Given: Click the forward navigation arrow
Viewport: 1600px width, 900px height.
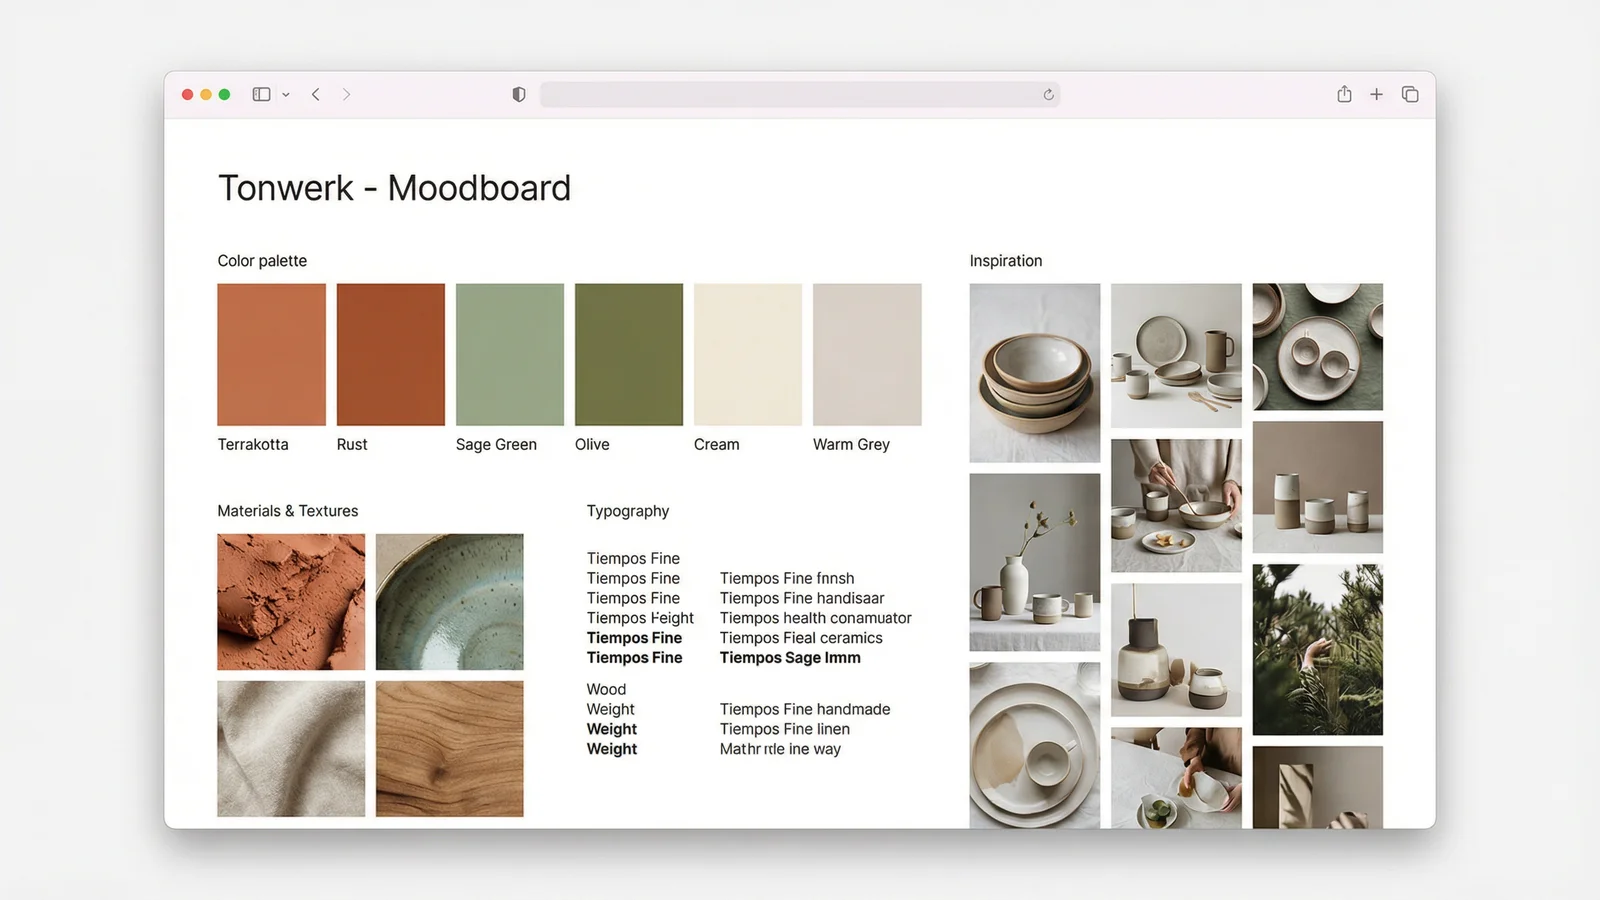Looking at the screenshot, I should tap(346, 94).
